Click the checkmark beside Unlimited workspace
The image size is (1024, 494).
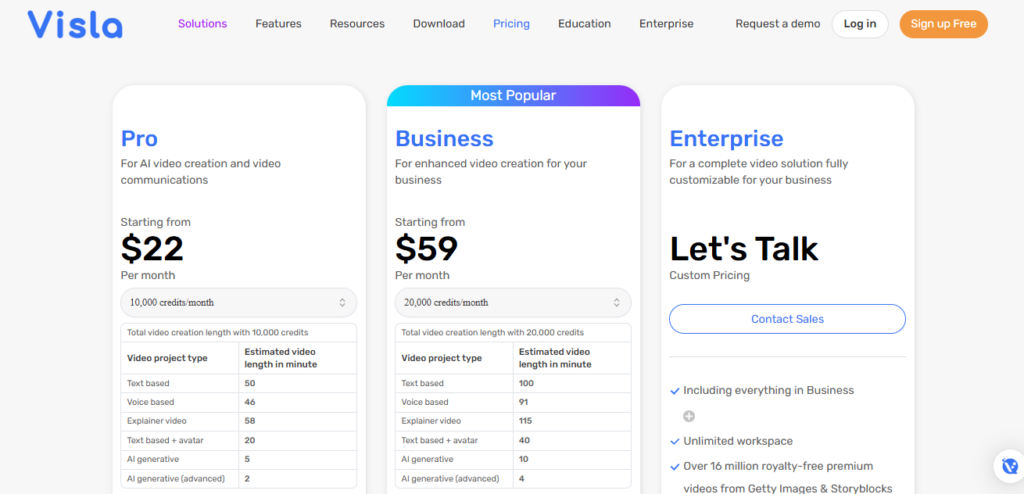pos(675,441)
